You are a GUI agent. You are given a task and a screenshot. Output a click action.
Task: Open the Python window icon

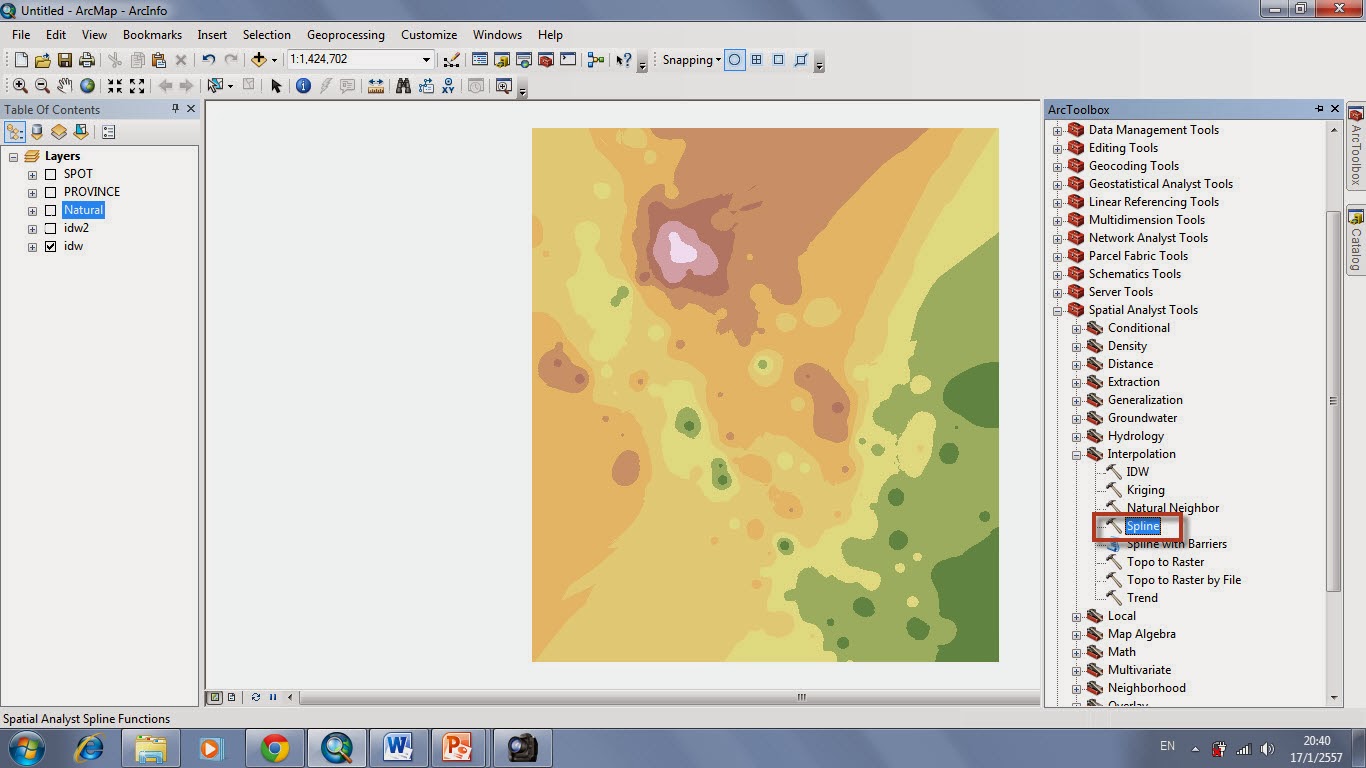tap(568, 60)
